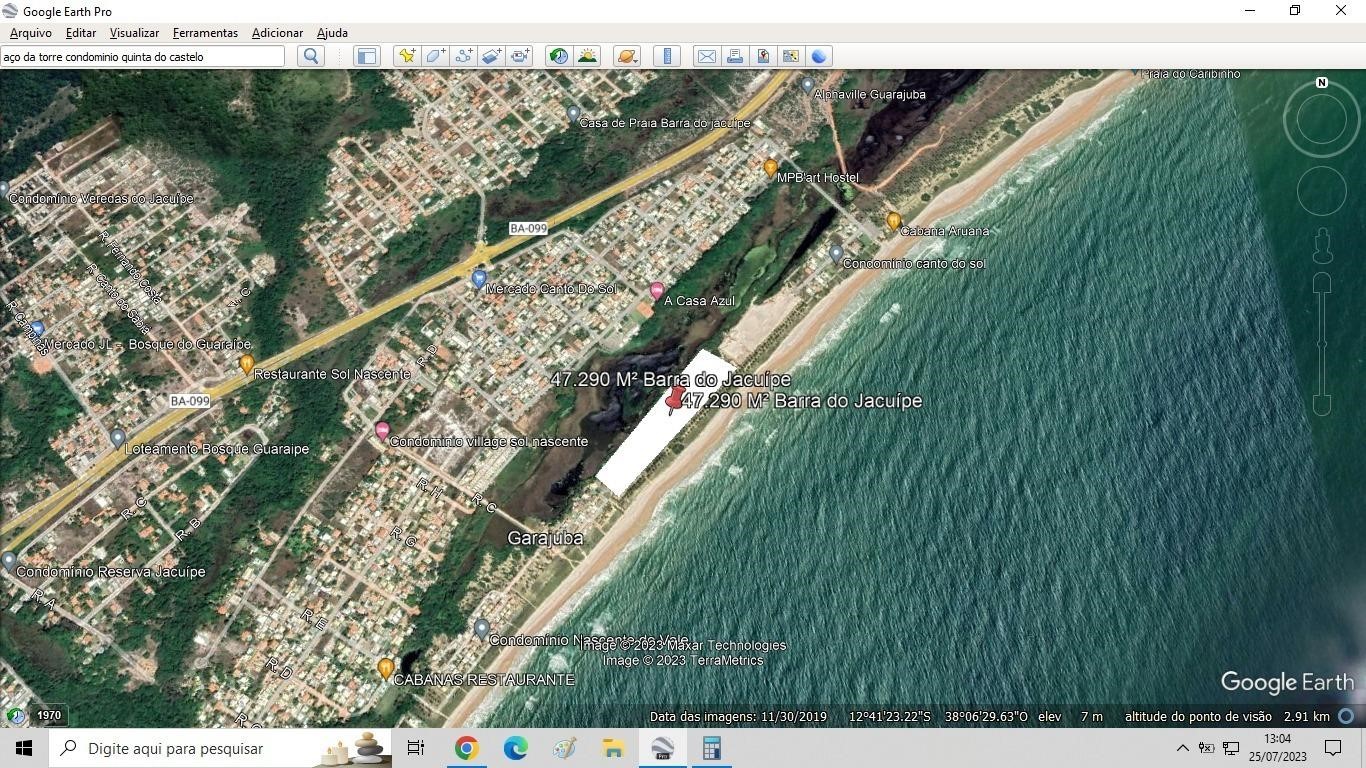
Task: Open the Ruler measurement tool
Action: [x=667, y=56]
